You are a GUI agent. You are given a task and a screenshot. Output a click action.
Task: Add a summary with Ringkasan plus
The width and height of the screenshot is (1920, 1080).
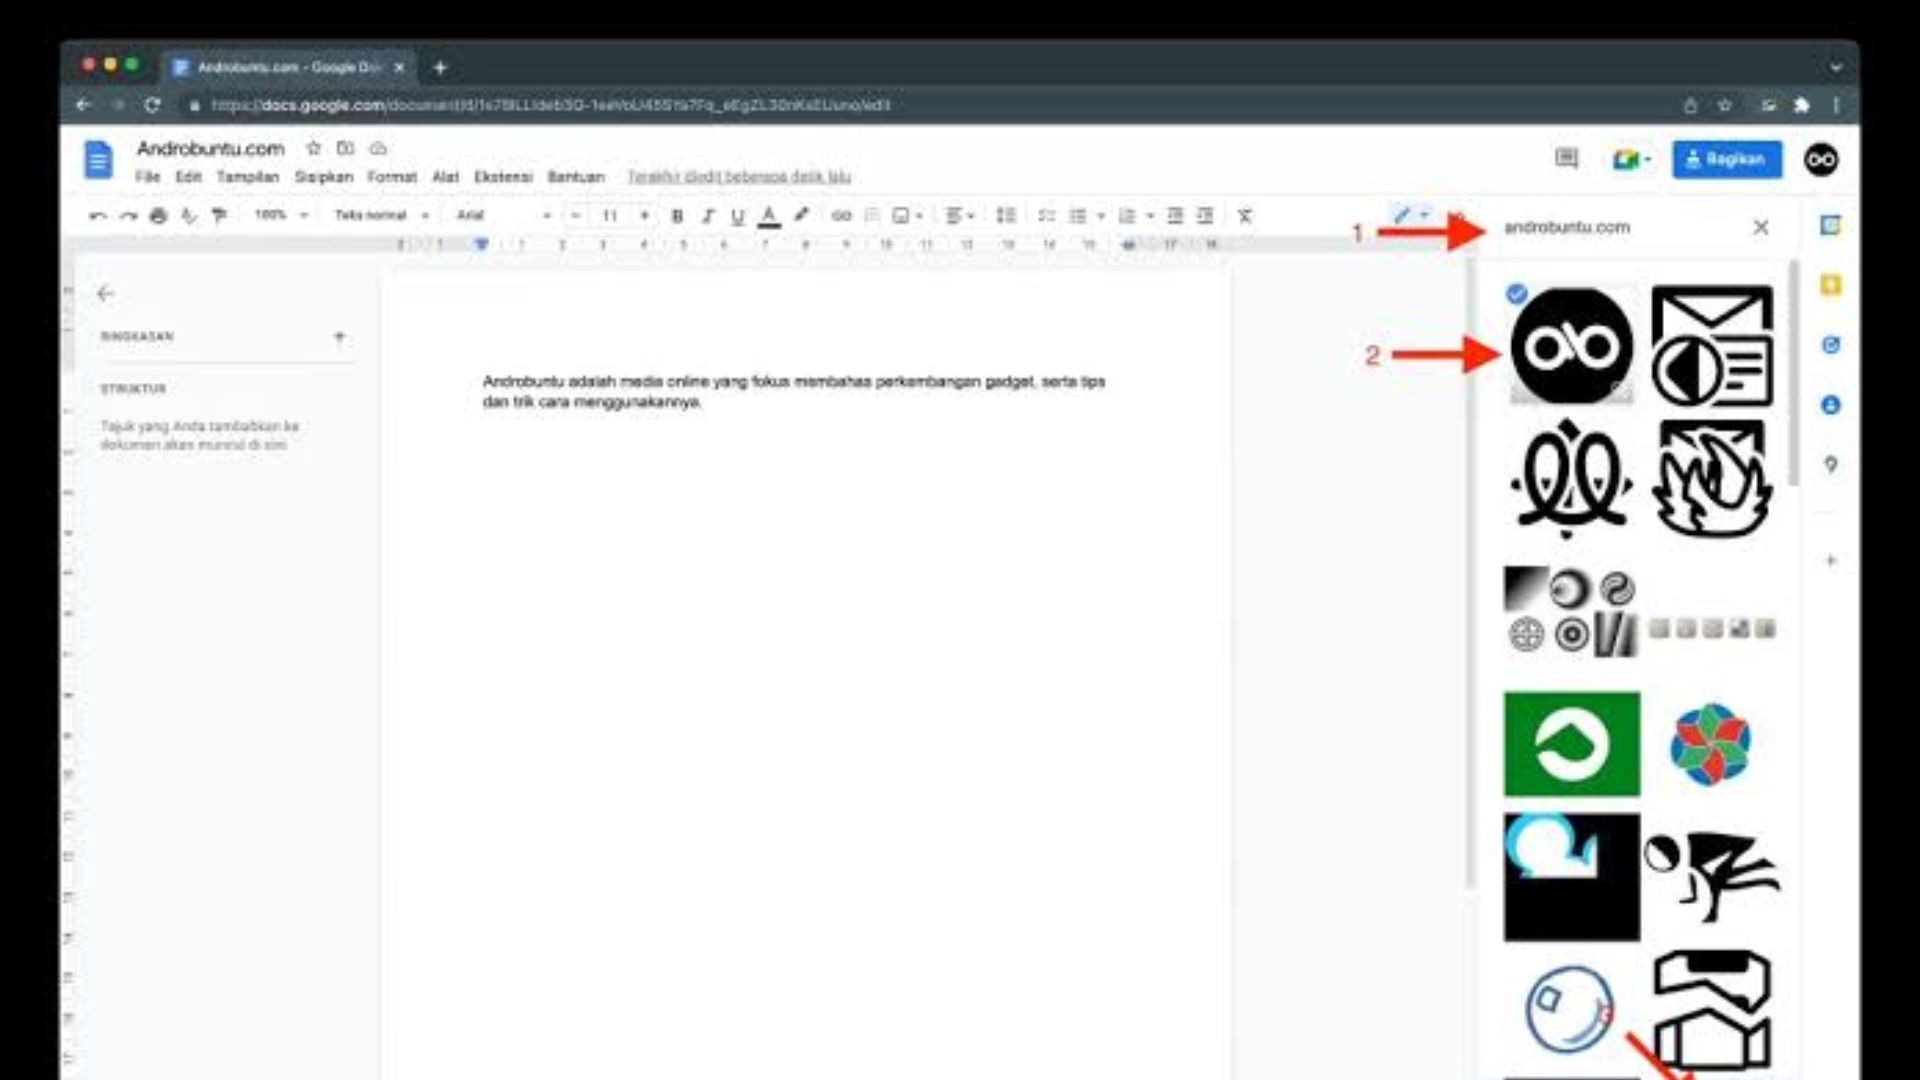point(339,337)
